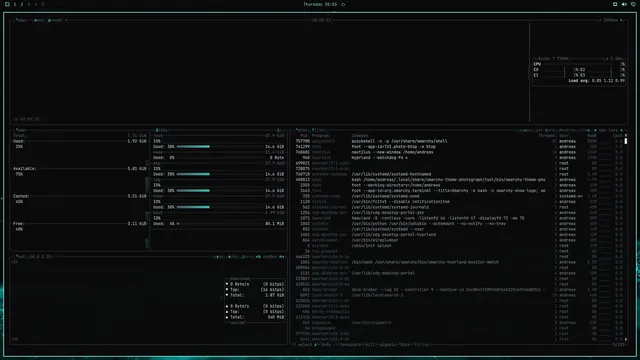Screen dimensions: 640x360
Task: Select the /usr/bin/wireplumber process row
Action: [459, 240]
